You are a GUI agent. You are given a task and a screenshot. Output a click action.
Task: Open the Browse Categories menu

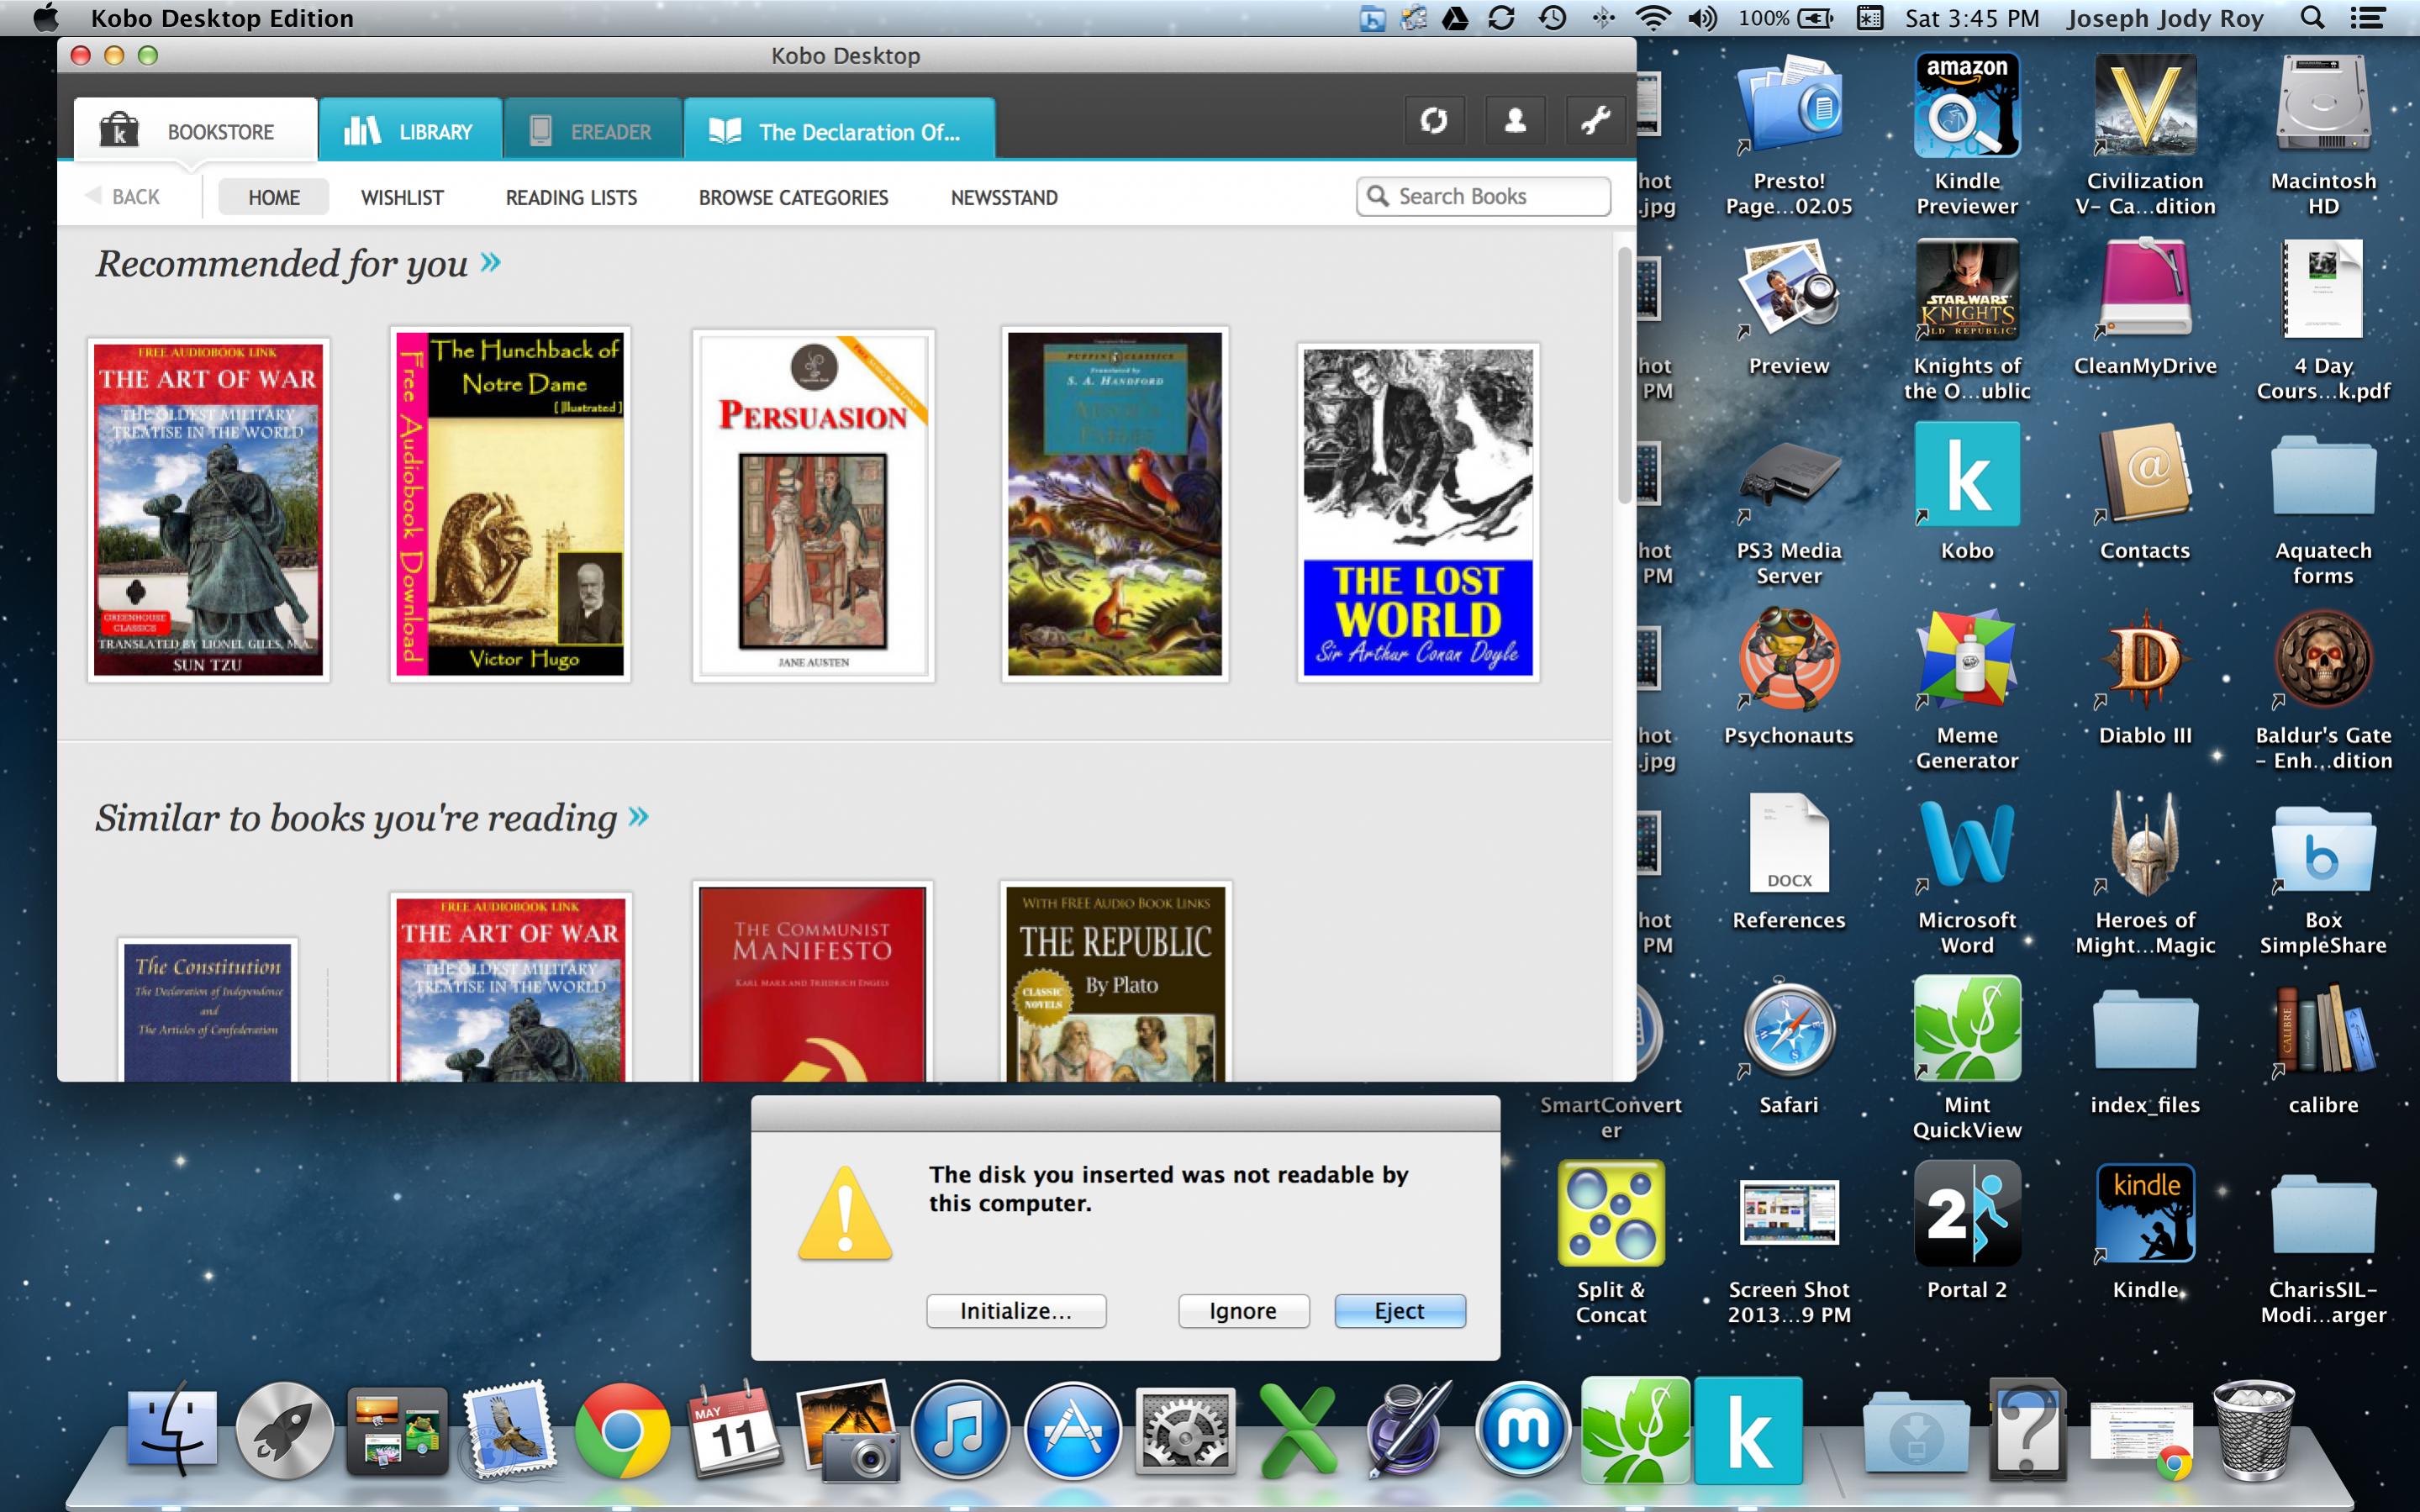click(793, 198)
